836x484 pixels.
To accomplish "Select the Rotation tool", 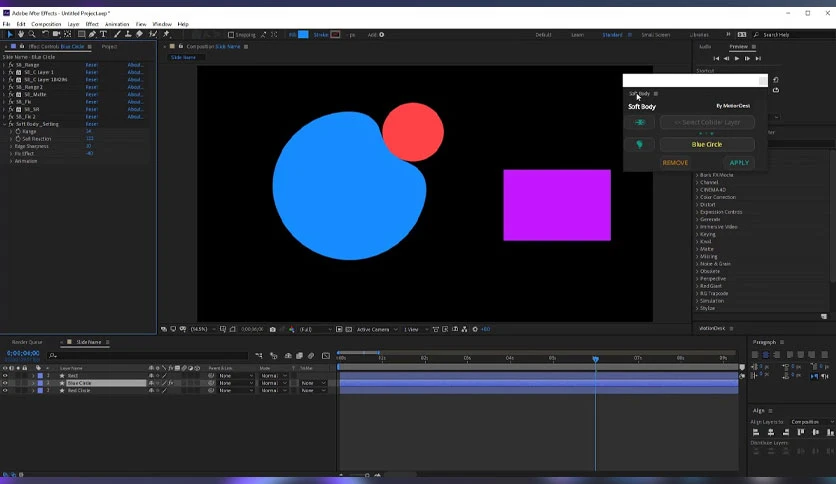I will pos(45,34).
